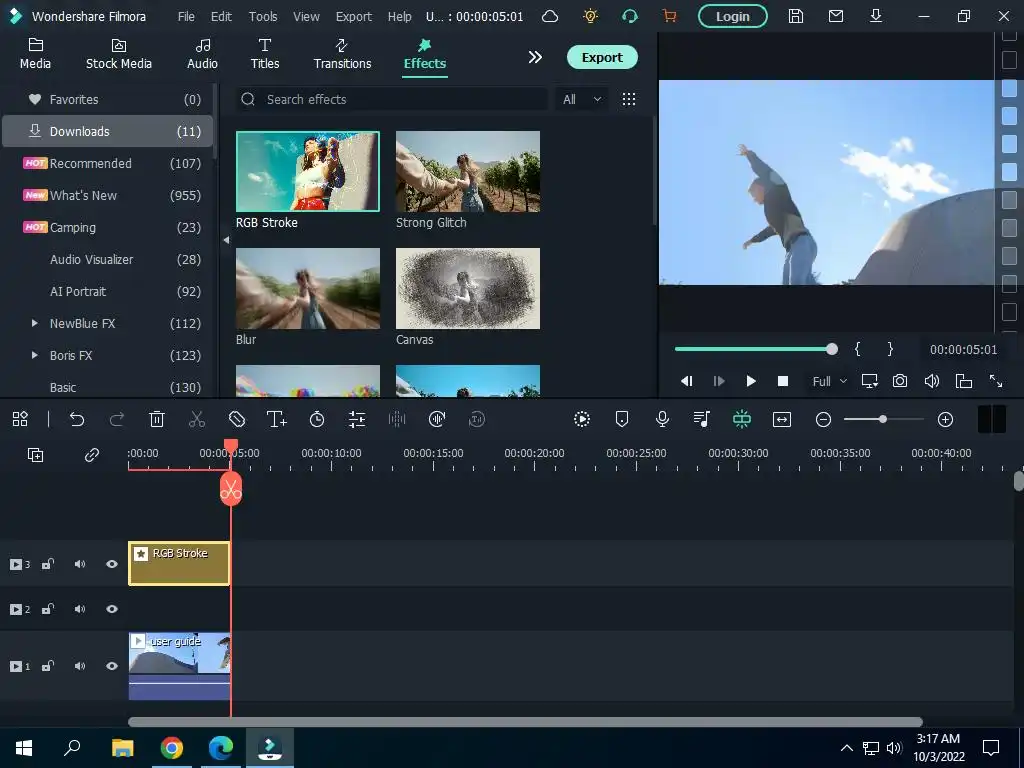Click the save project floppy icon
The image size is (1024, 768).
point(795,16)
